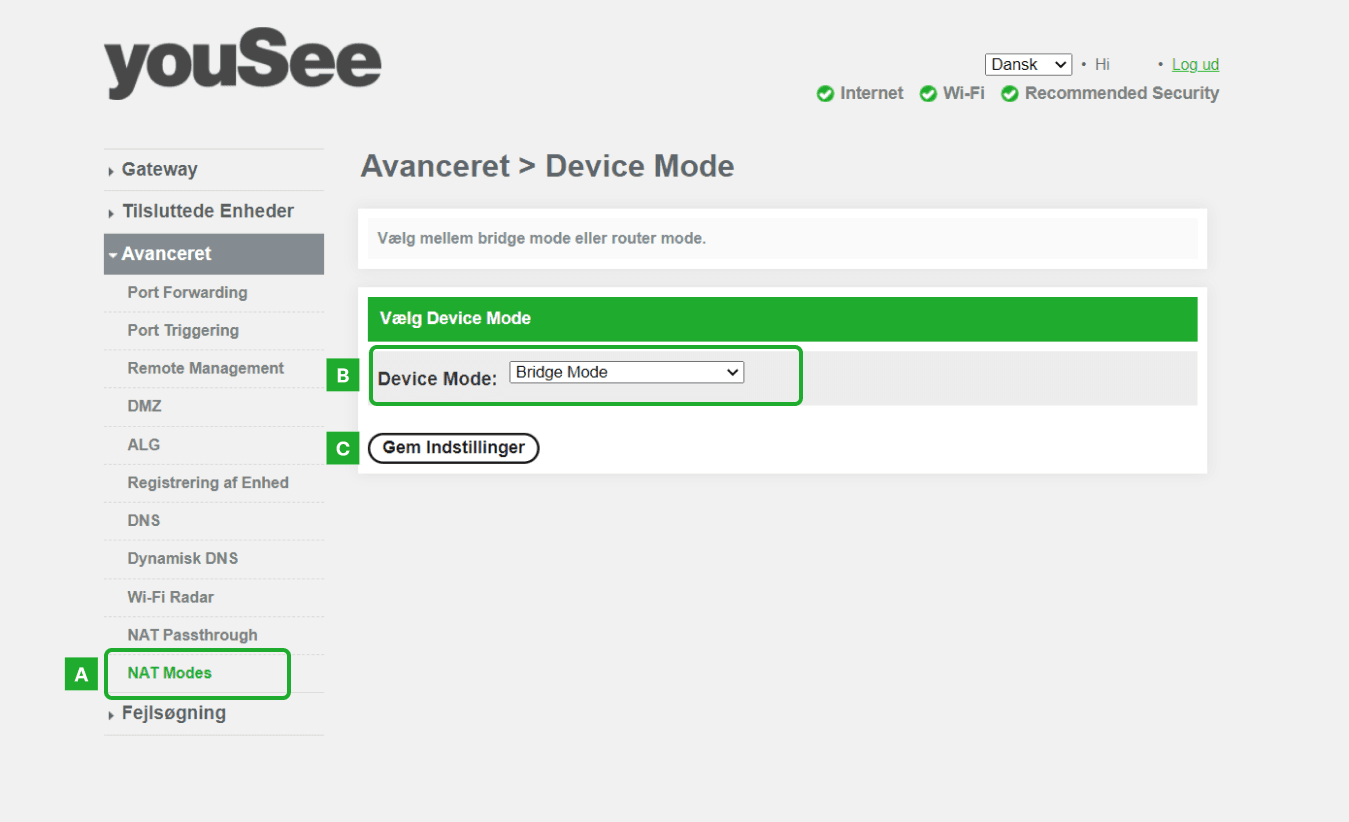The width and height of the screenshot is (1349, 822).
Task: Collapse the Avanceret menu section
Action: tap(166, 254)
